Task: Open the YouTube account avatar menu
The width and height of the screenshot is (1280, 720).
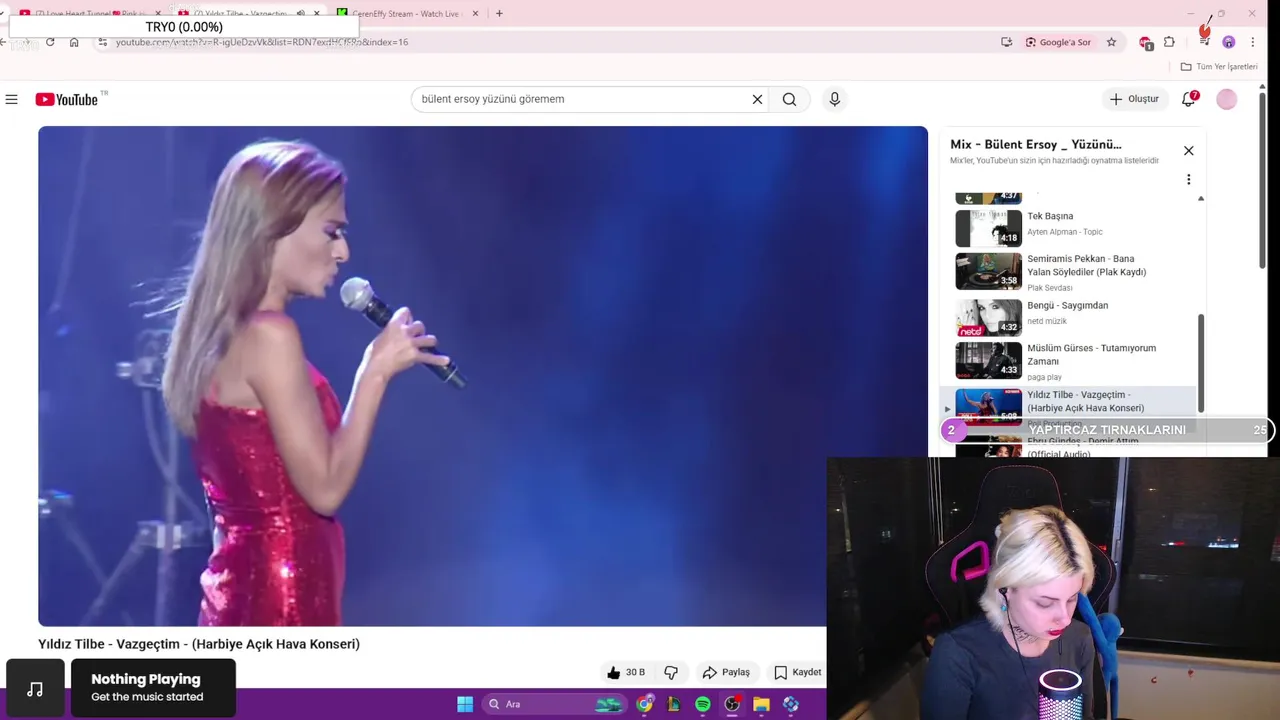Action: (x=1227, y=99)
